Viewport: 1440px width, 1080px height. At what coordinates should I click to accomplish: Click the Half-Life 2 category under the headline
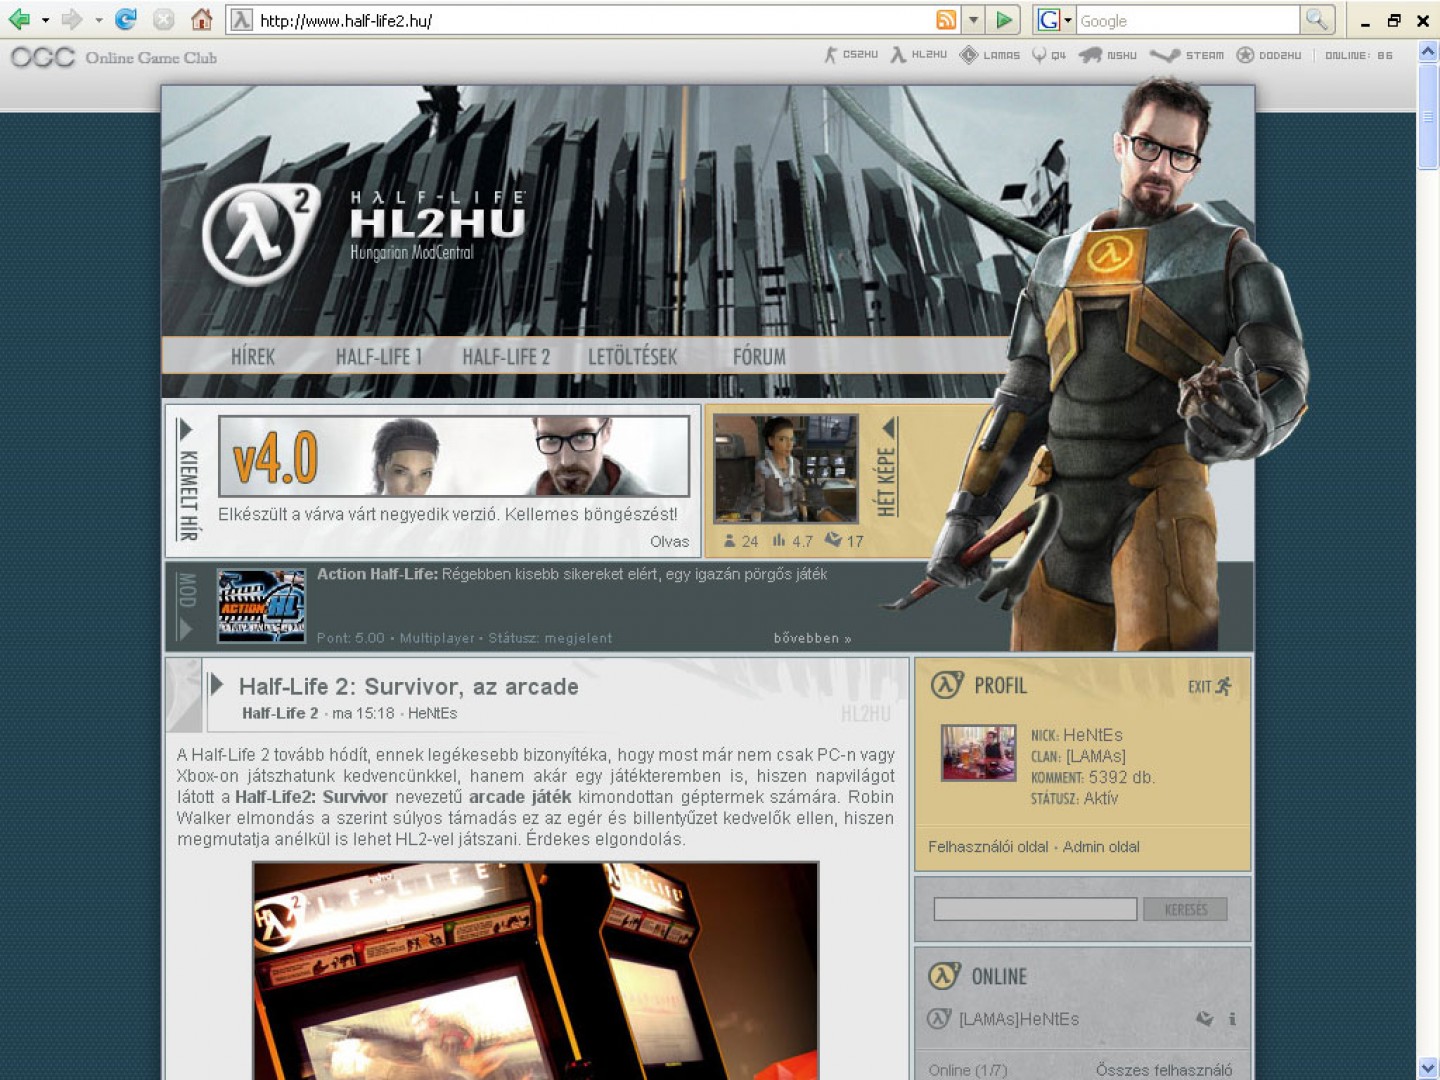click(x=280, y=713)
